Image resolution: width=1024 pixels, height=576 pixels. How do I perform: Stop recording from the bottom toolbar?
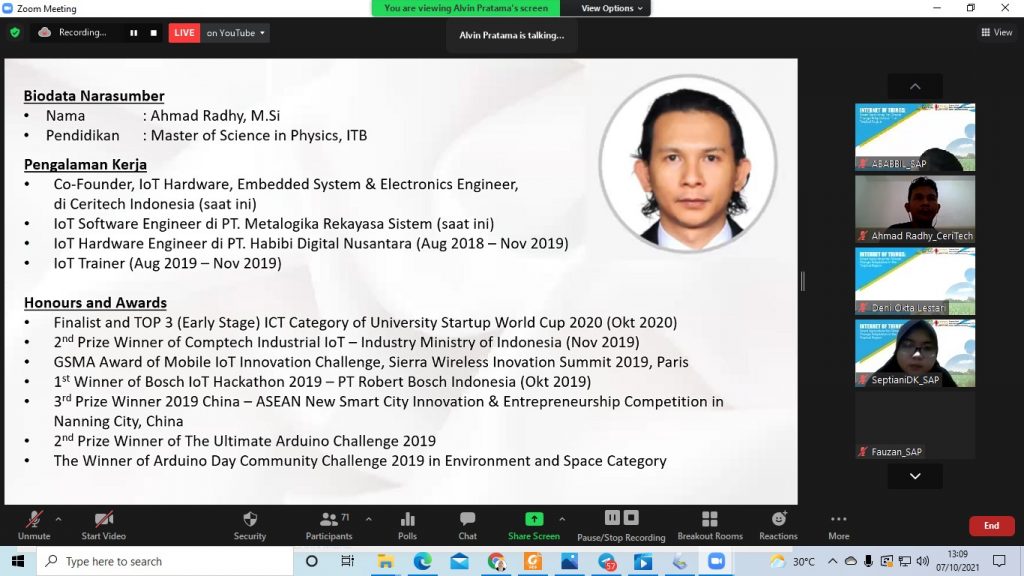point(631,518)
